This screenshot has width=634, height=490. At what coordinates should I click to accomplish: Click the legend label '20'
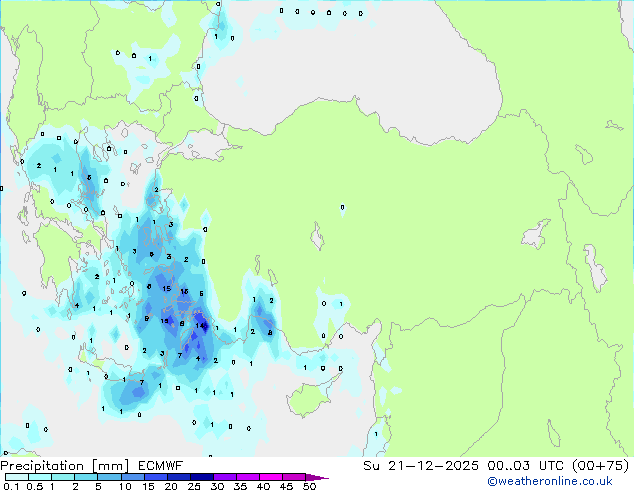(171, 486)
